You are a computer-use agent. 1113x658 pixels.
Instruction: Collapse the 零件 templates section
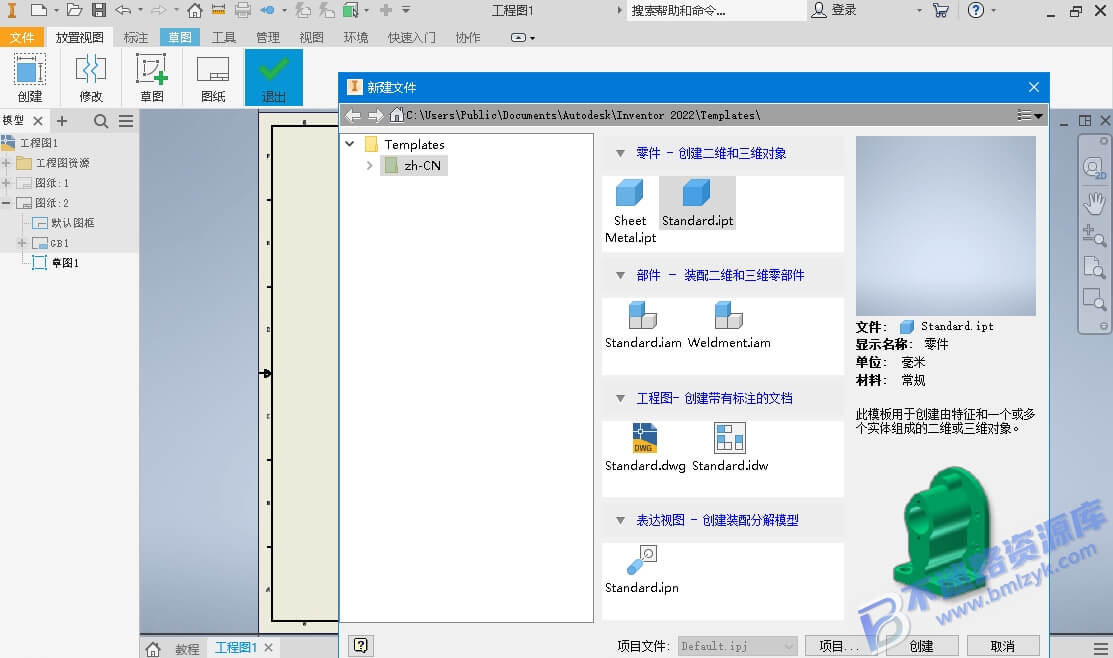tap(620, 153)
